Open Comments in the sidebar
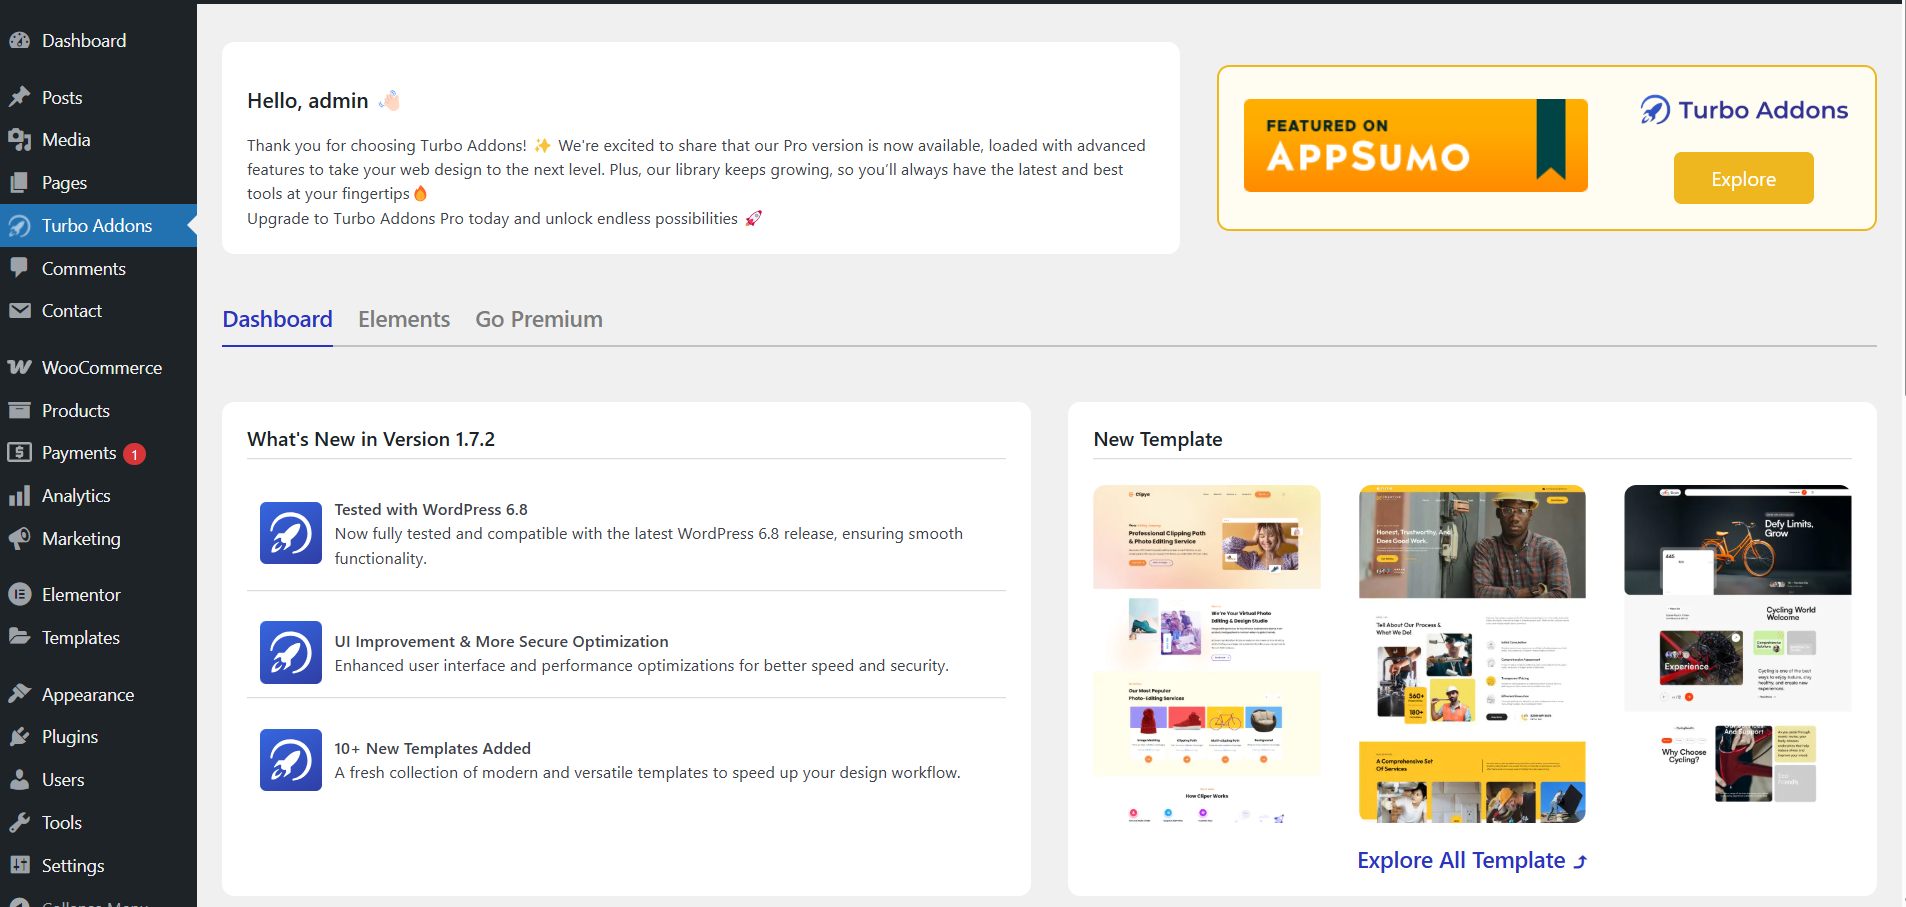The image size is (1906, 907). [x=98, y=269]
